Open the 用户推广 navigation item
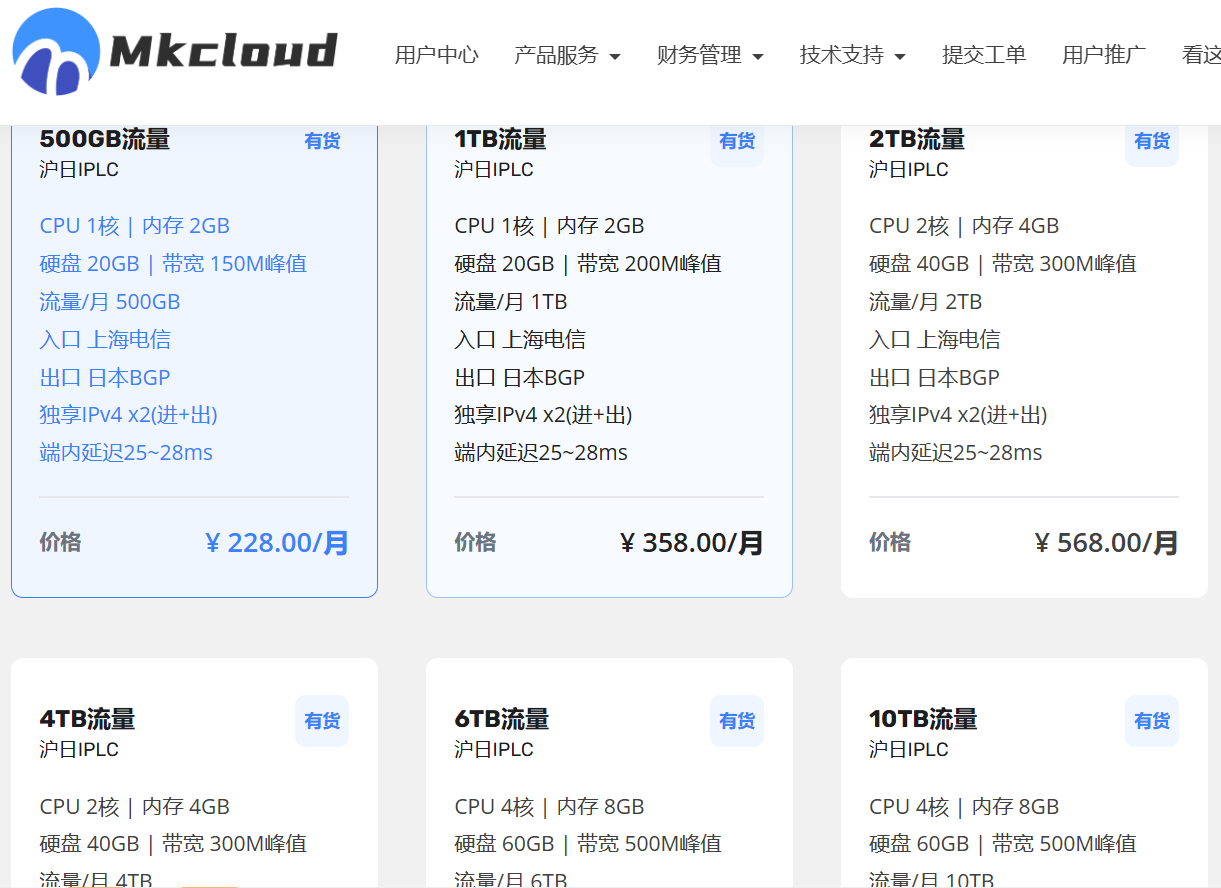Viewport: 1221px width, 888px height. [1103, 56]
